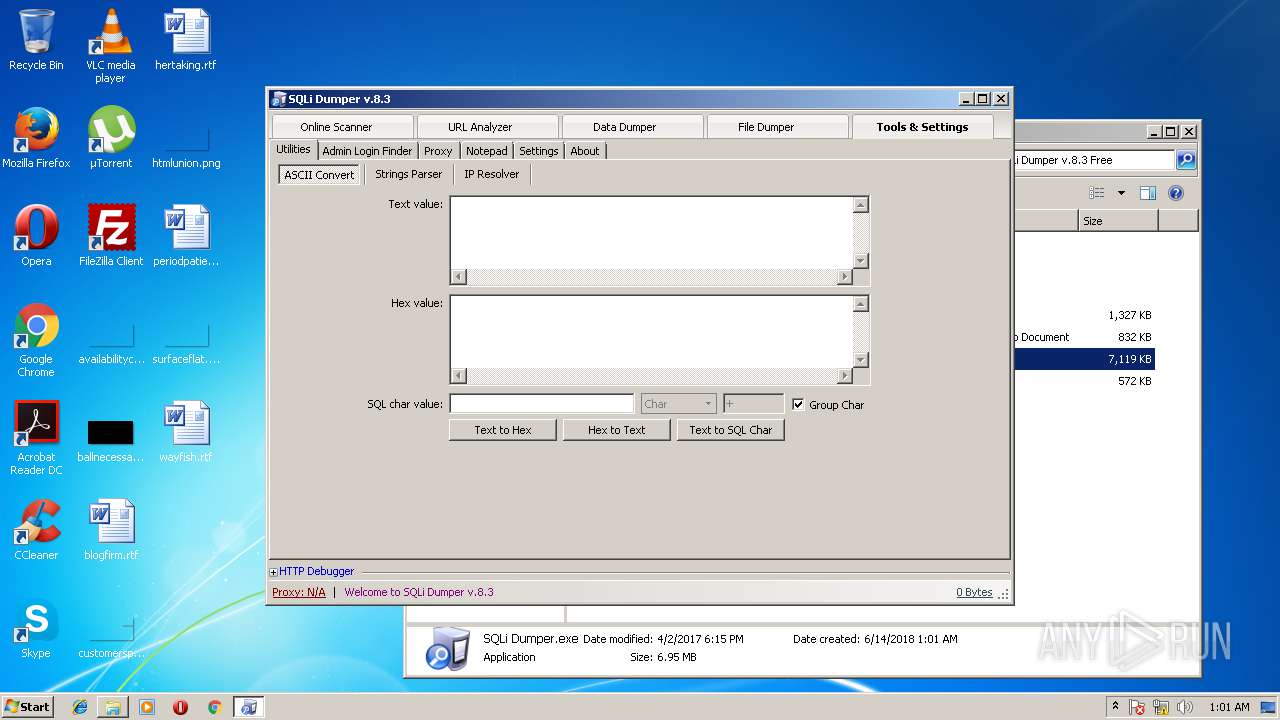Toggle the Group Char checkbox
1280x720 pixels.
tap(798, 404)
